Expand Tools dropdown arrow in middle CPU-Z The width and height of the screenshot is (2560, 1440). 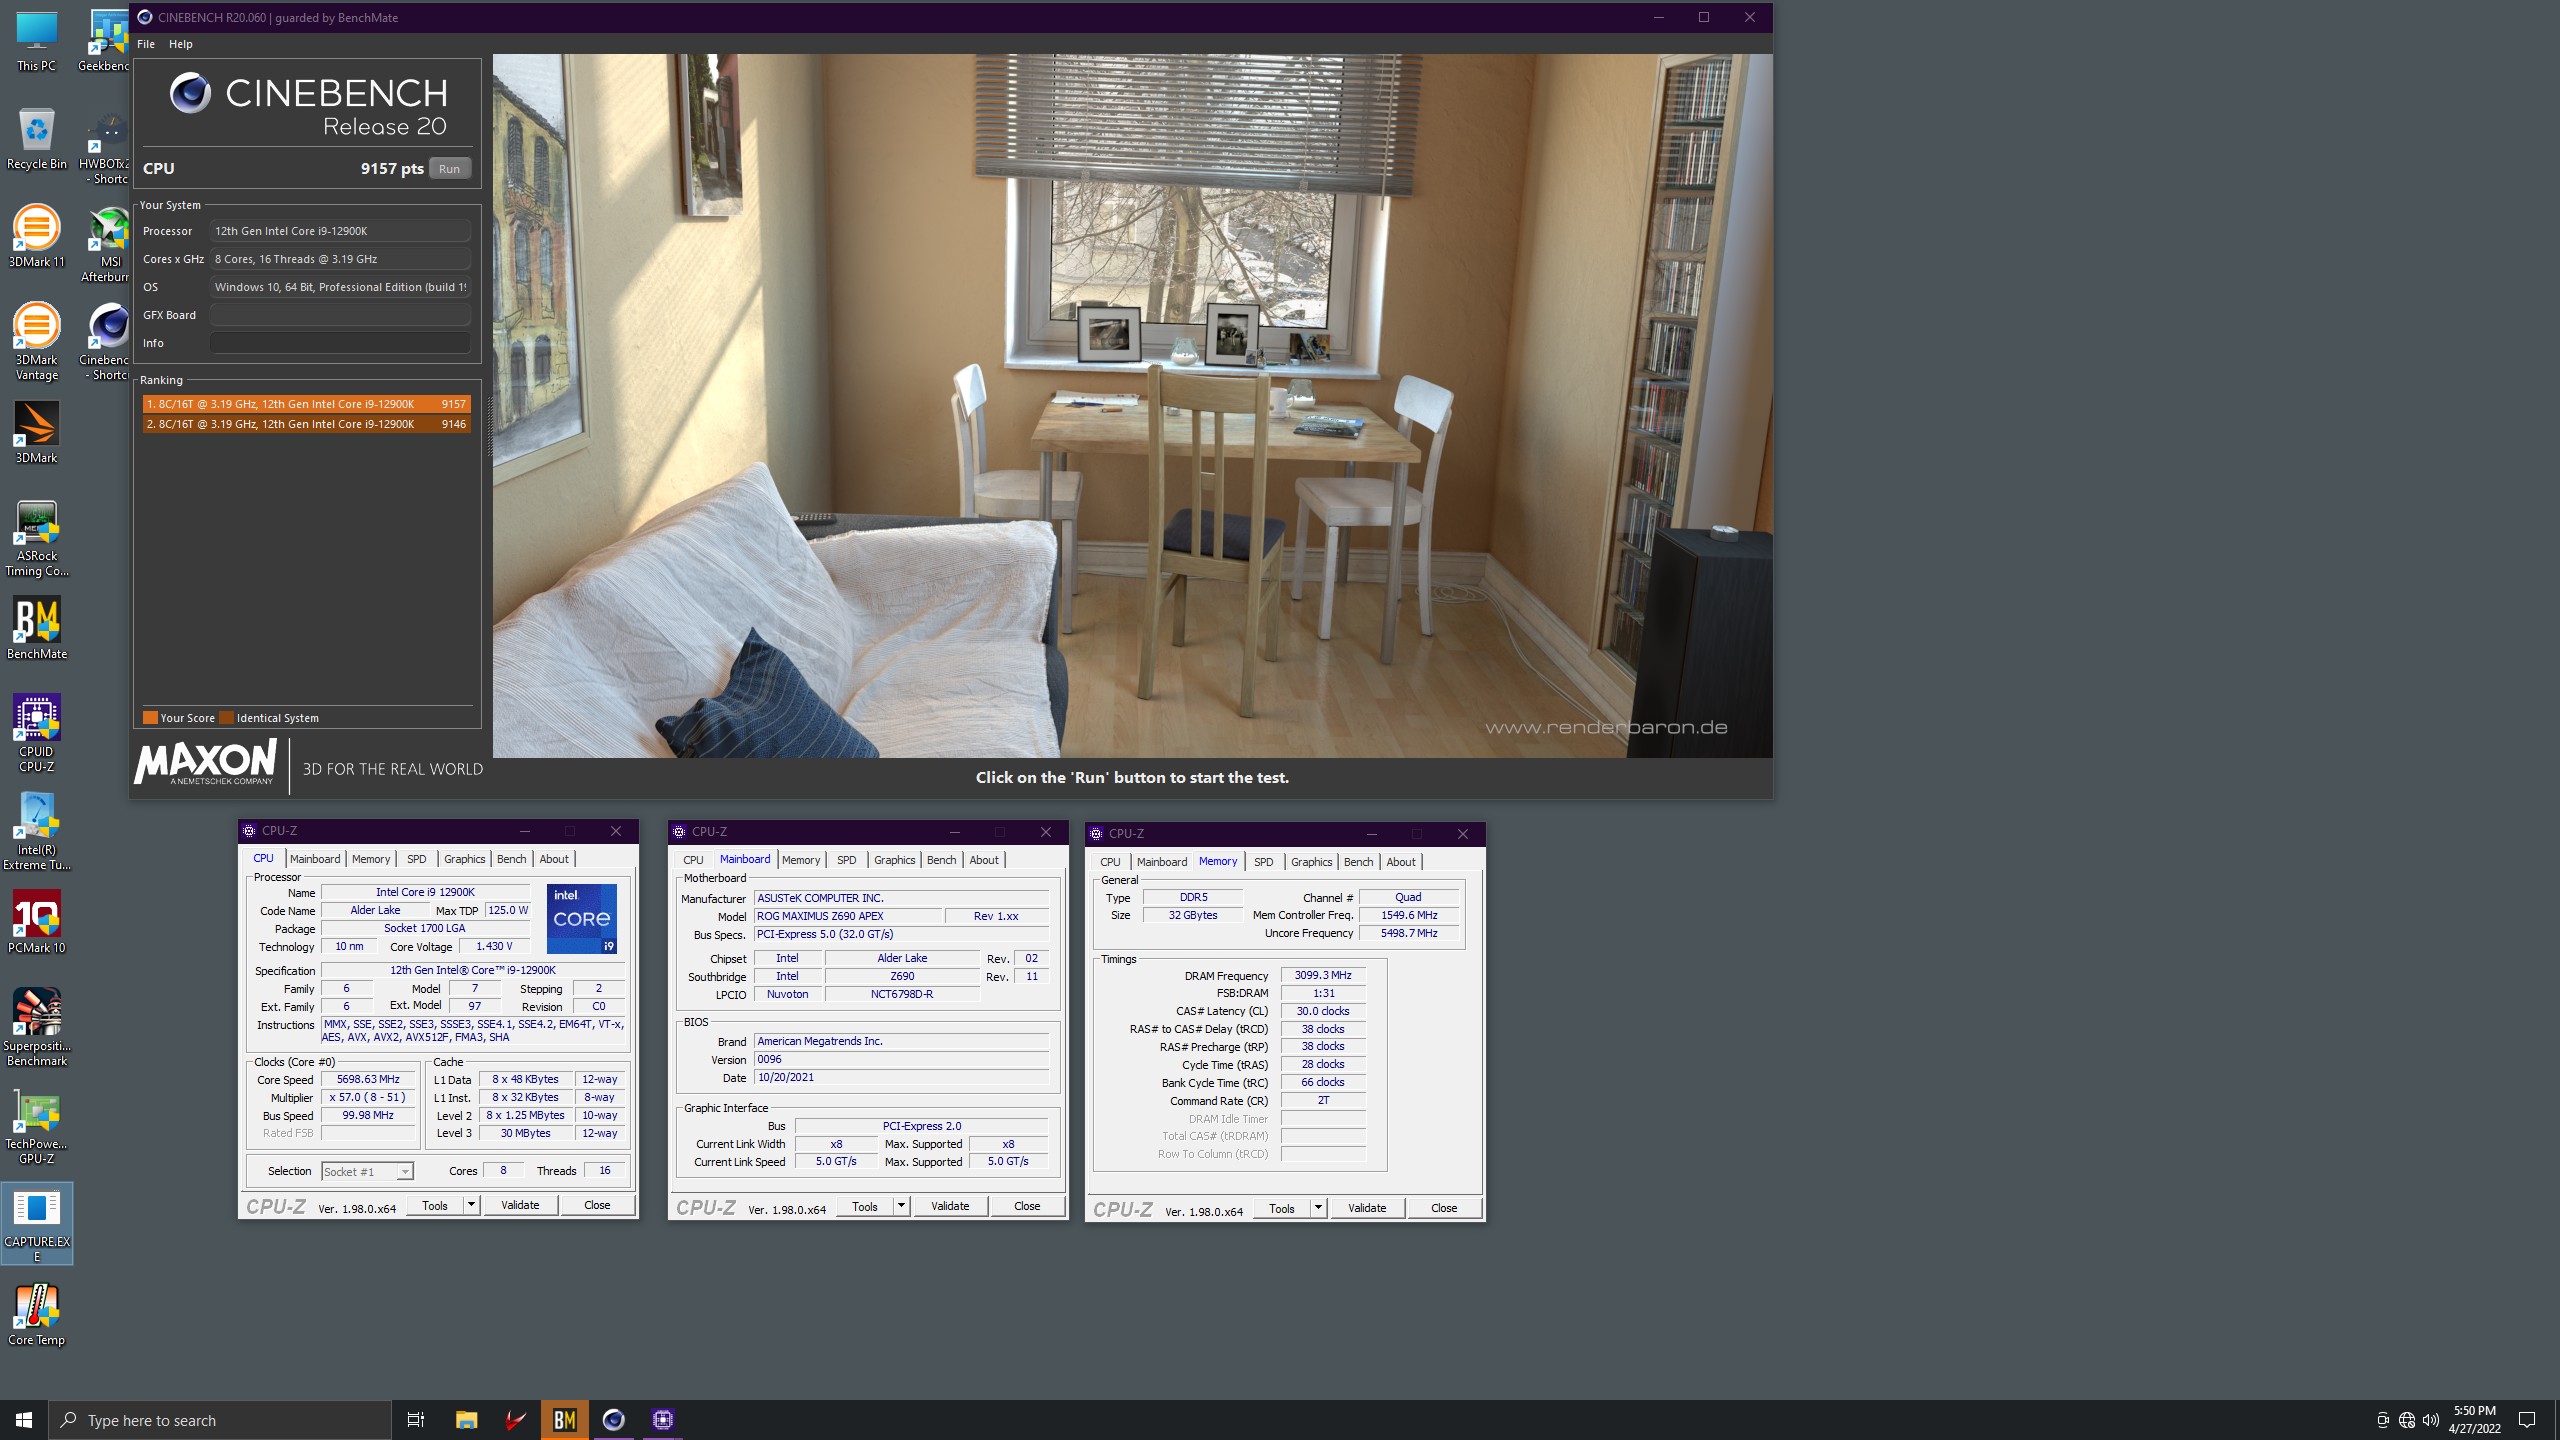click(902, 1207)
